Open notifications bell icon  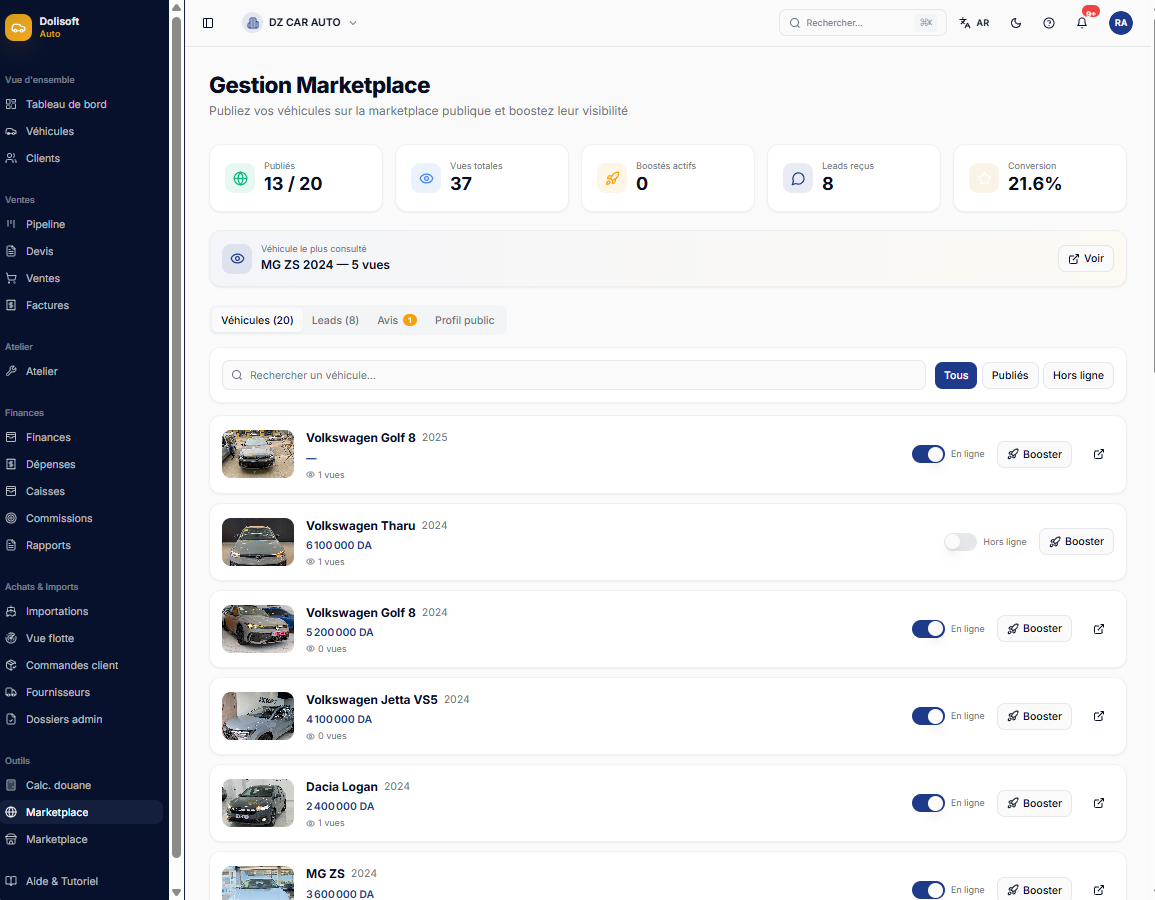tap(1082, 23)
